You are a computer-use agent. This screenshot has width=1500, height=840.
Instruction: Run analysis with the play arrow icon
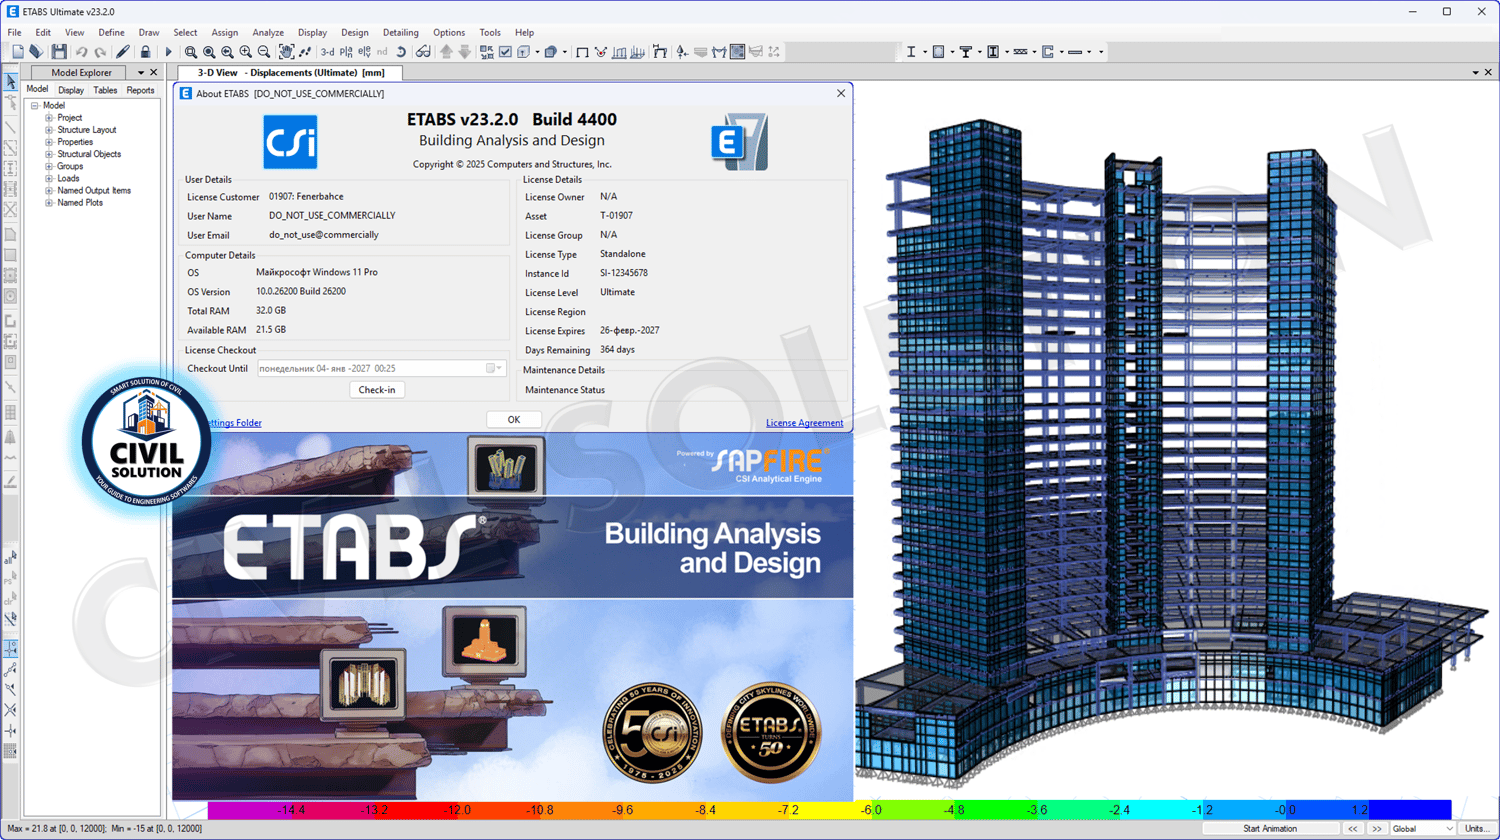point(168,52)
